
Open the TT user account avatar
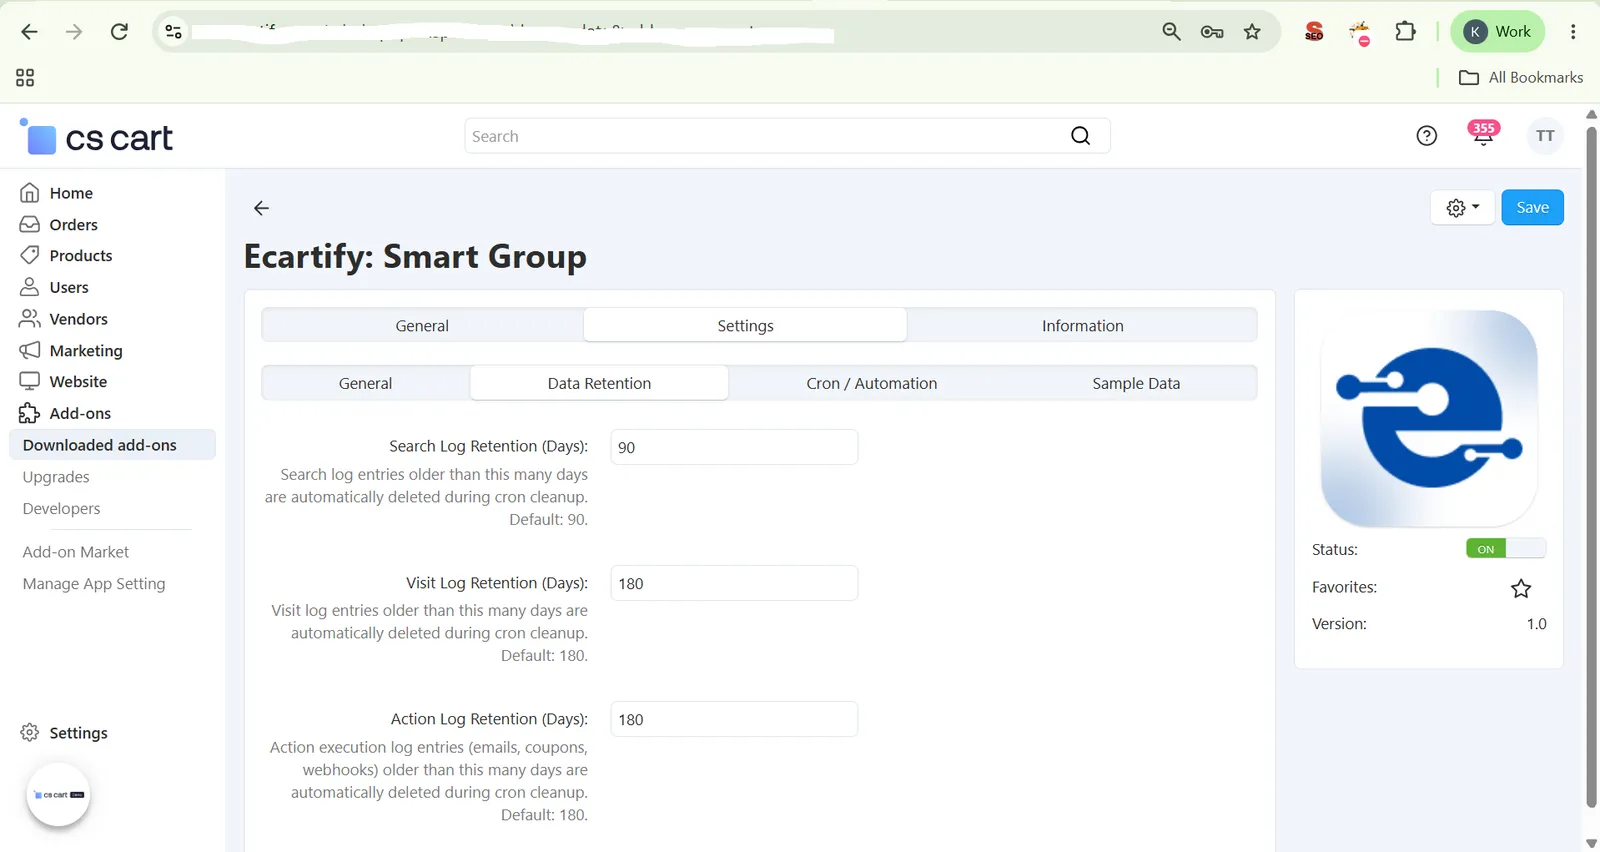pos(1545,136)
